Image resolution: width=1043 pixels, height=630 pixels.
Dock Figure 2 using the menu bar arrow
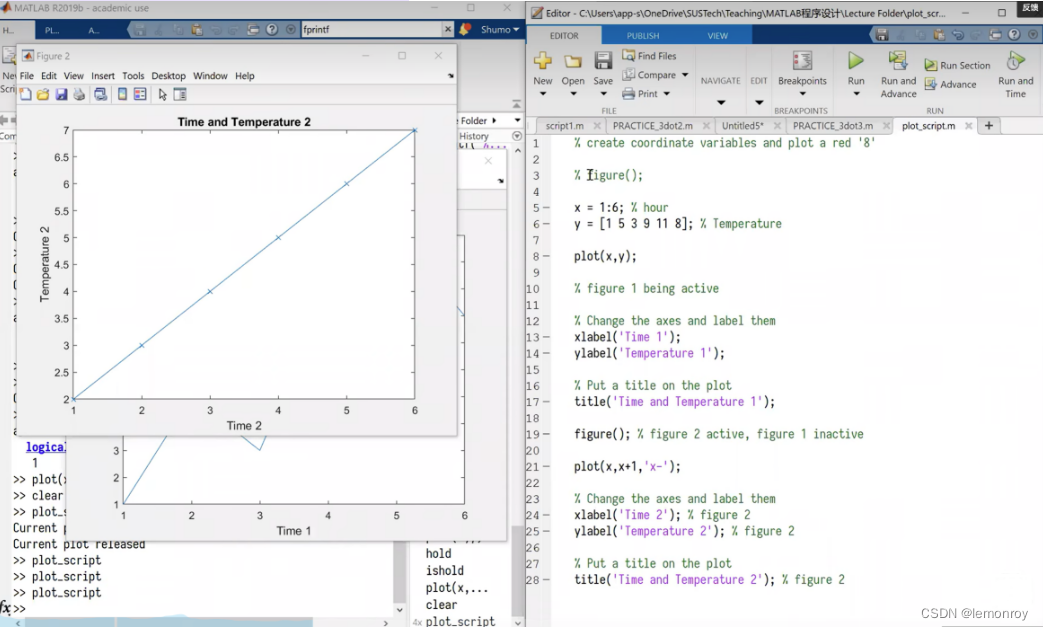tap(450, 76)
